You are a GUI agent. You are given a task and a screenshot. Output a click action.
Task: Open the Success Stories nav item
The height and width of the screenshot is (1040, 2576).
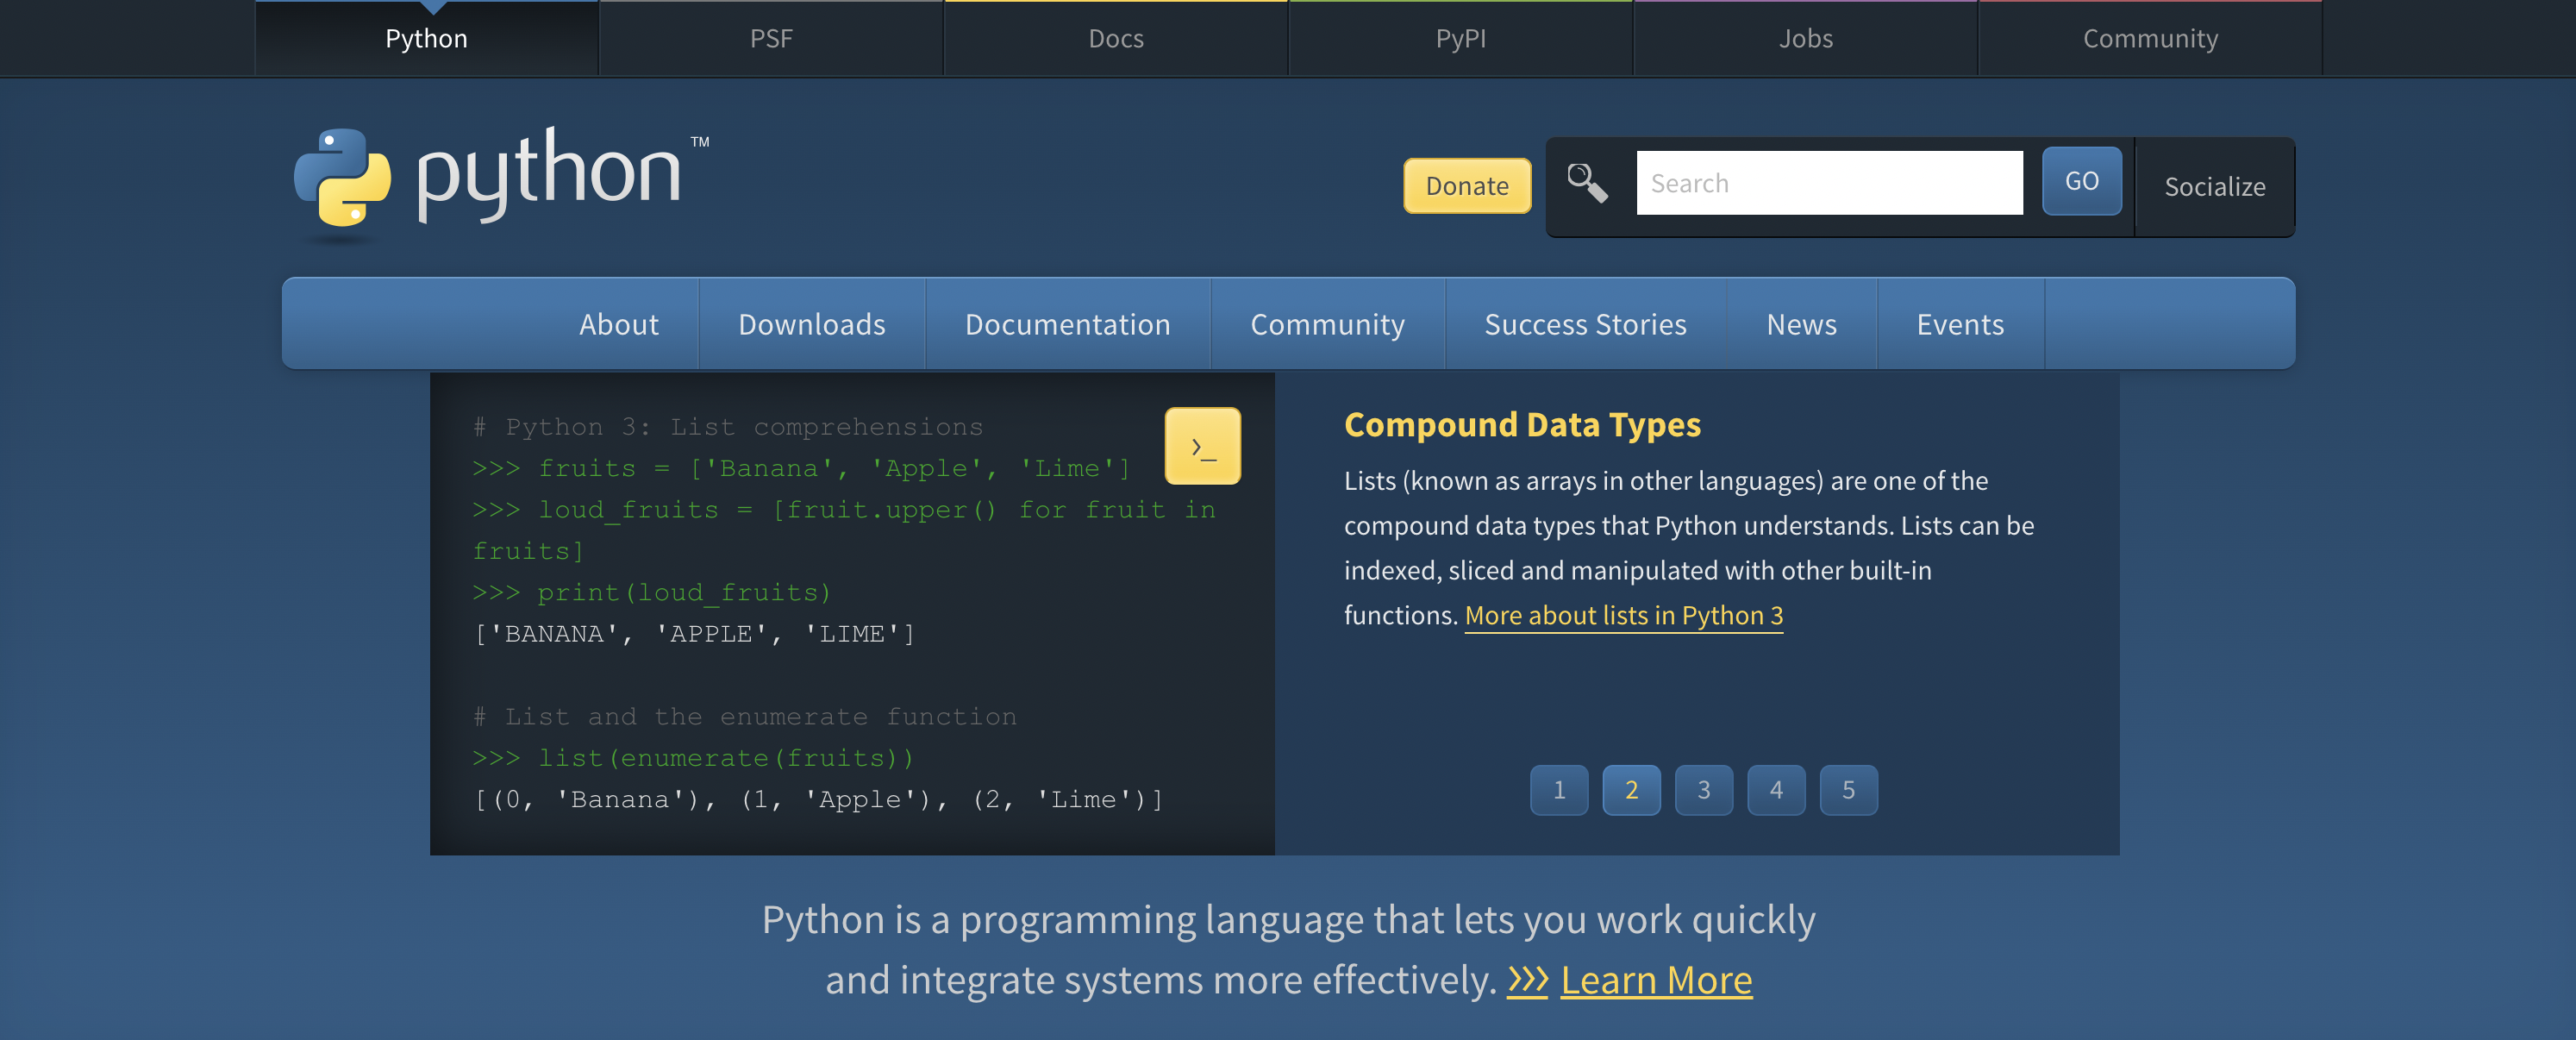click(x=1585, y=324)
